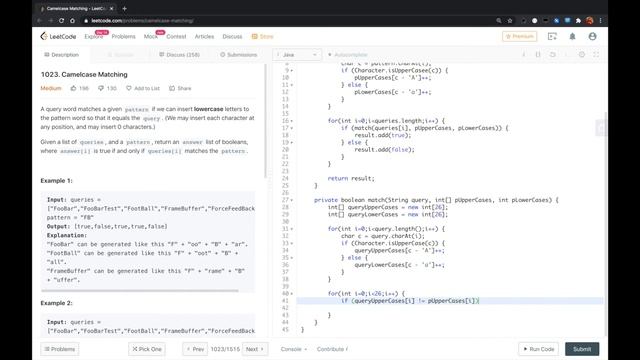This screenshot has height=360, width=640.
Task: Go to the Prev problem
Action: [195, 349]
